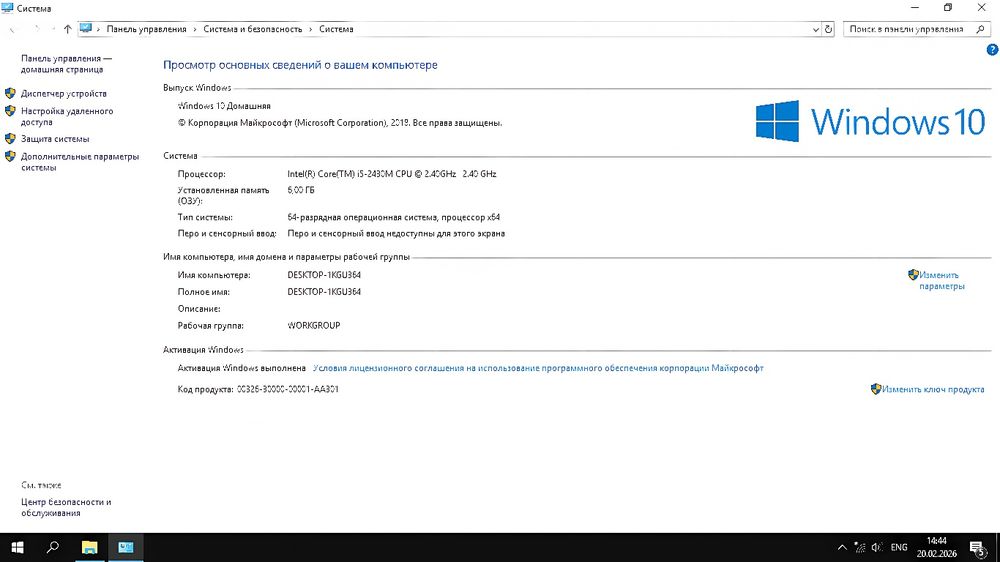Click shield icon beside Настройка удаленного доступа
Screen dimensions: 1000x562
coord(10,110)
